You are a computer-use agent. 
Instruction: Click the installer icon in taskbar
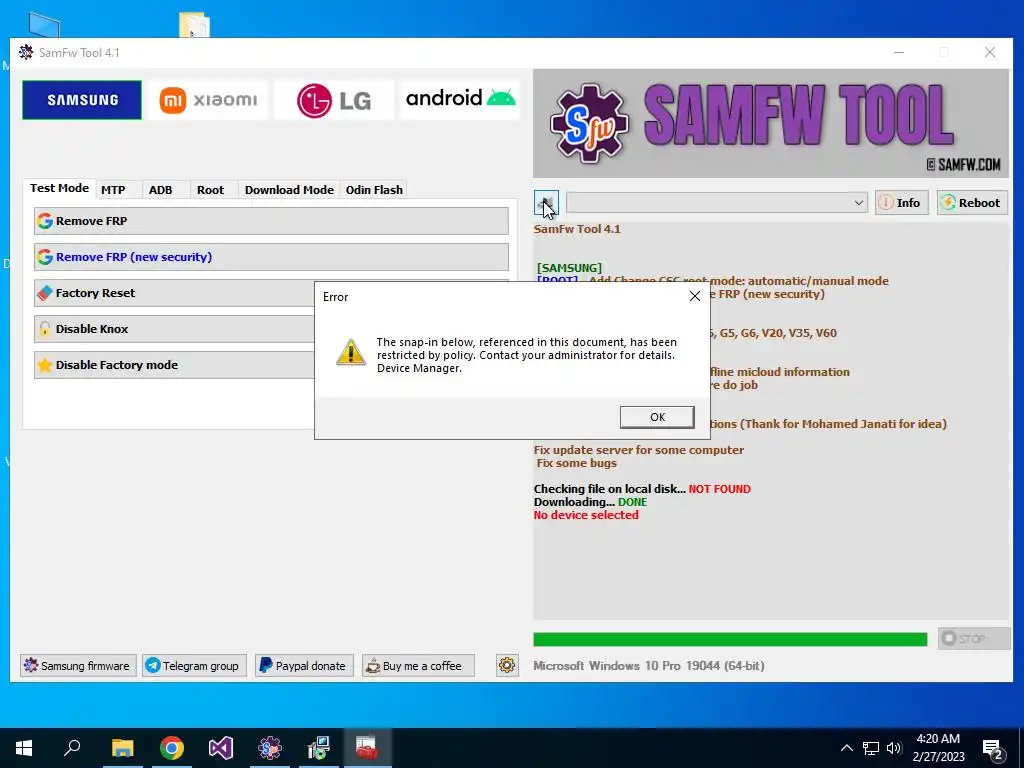click(319, 748)
